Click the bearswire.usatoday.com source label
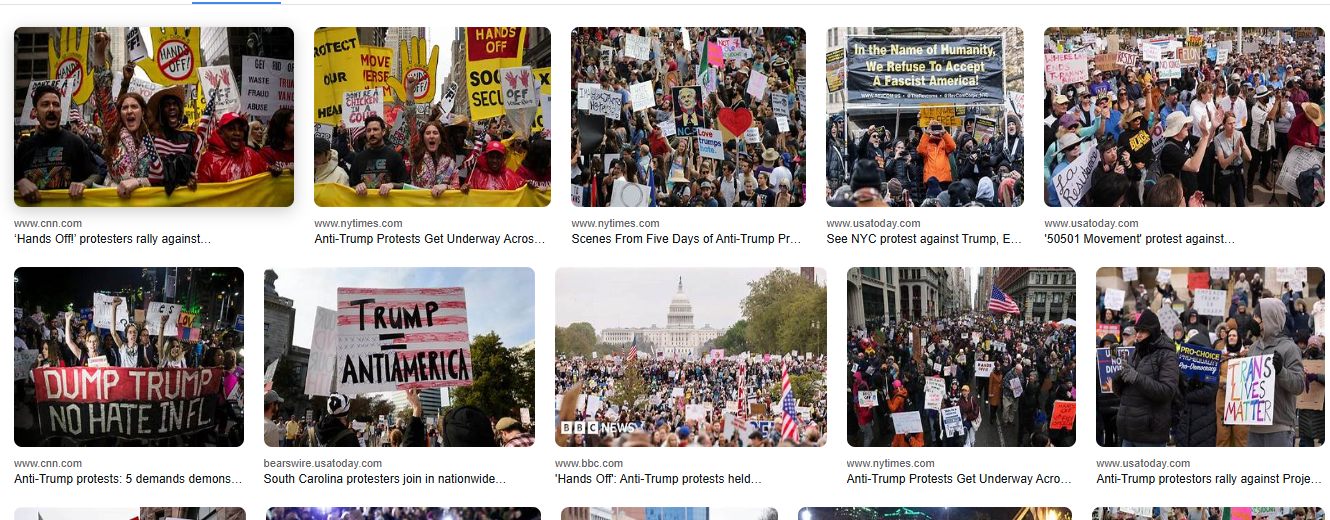1330x520 pixels. (323, 463)
